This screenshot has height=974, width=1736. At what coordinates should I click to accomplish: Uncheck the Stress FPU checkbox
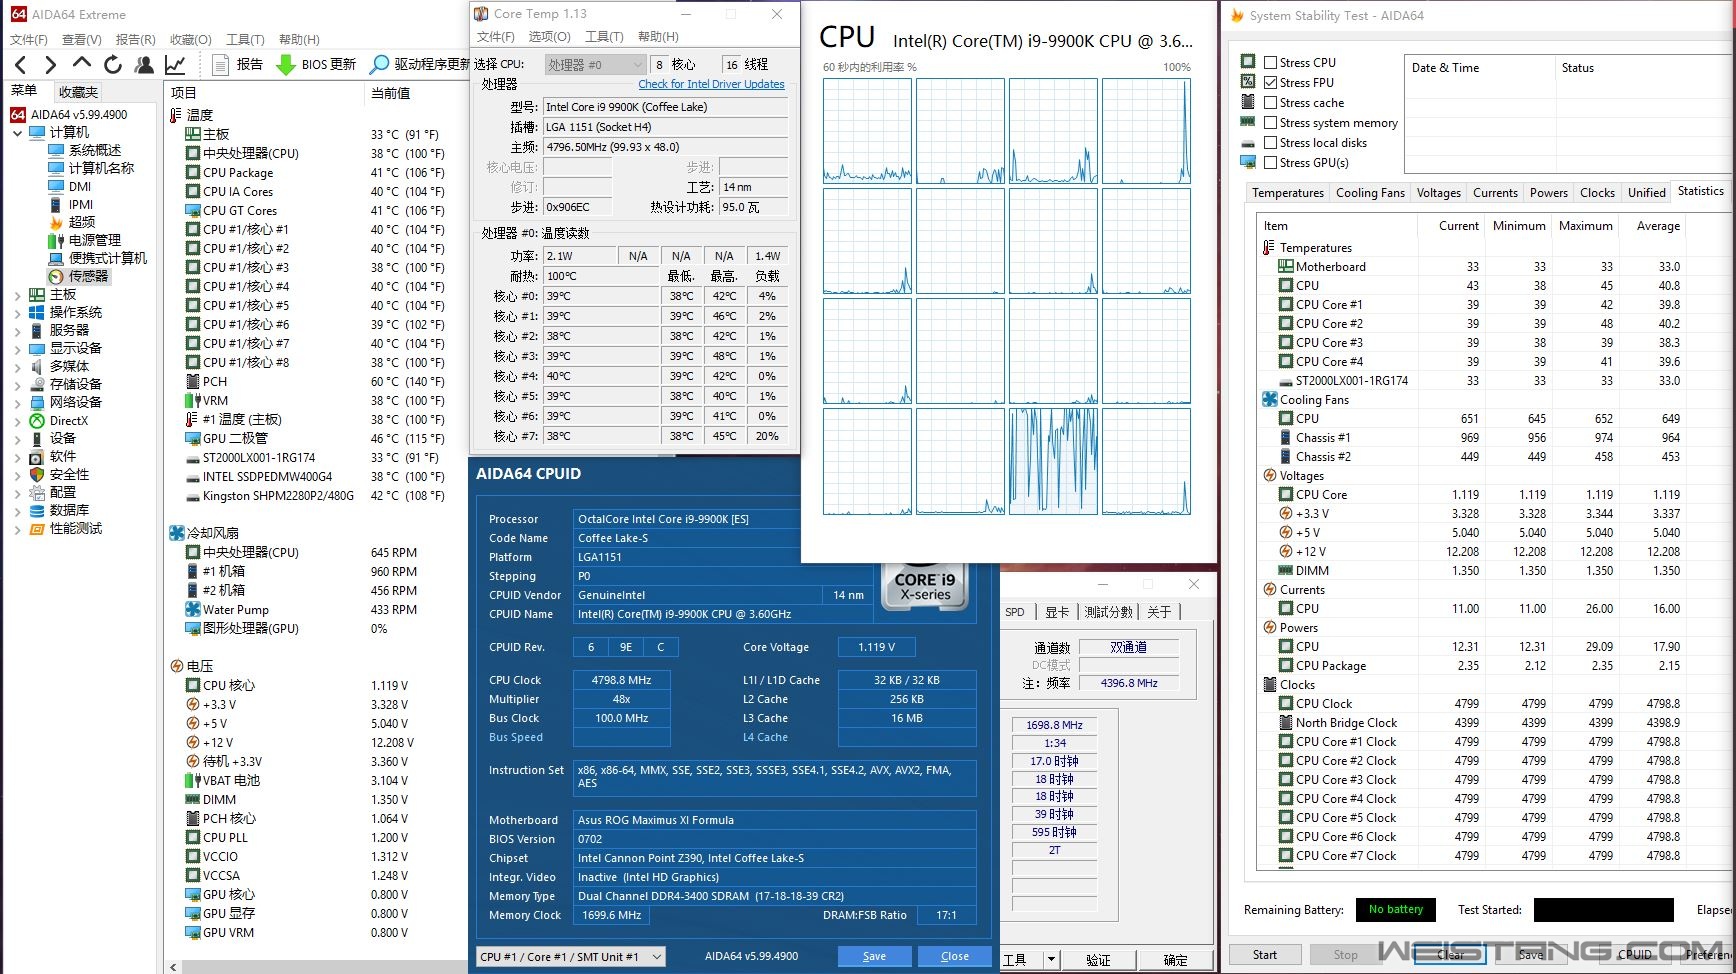1270,82
